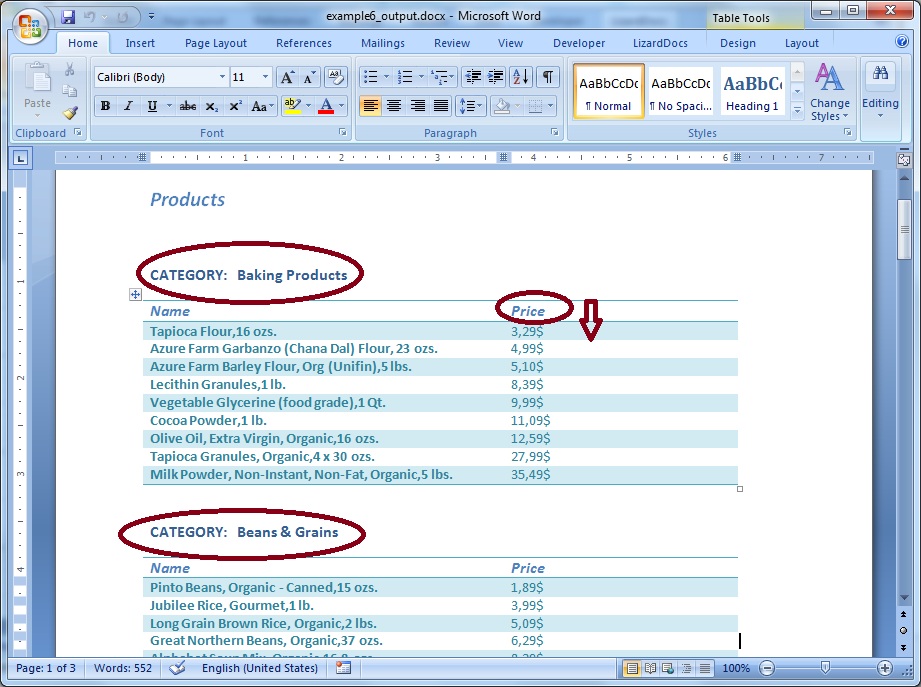921x687 pixels.
Task: Open the Page Layout tab
Action: [x=216, y=43]
